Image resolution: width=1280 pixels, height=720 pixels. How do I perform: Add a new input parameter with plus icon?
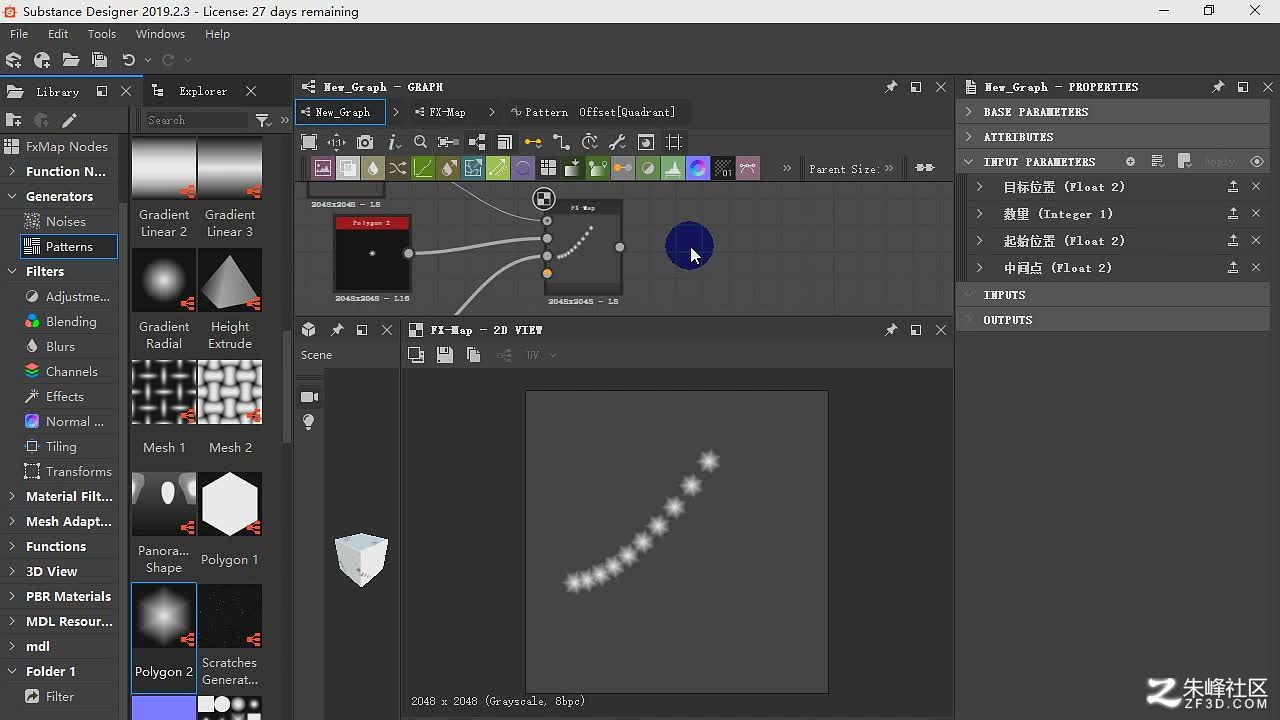tap(1130, 161)
